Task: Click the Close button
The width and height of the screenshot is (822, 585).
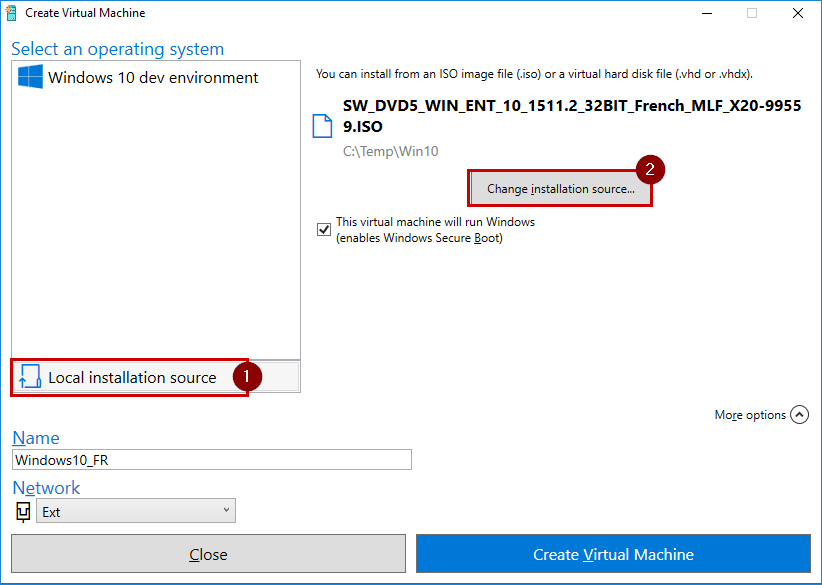Action: coord(209,554)
